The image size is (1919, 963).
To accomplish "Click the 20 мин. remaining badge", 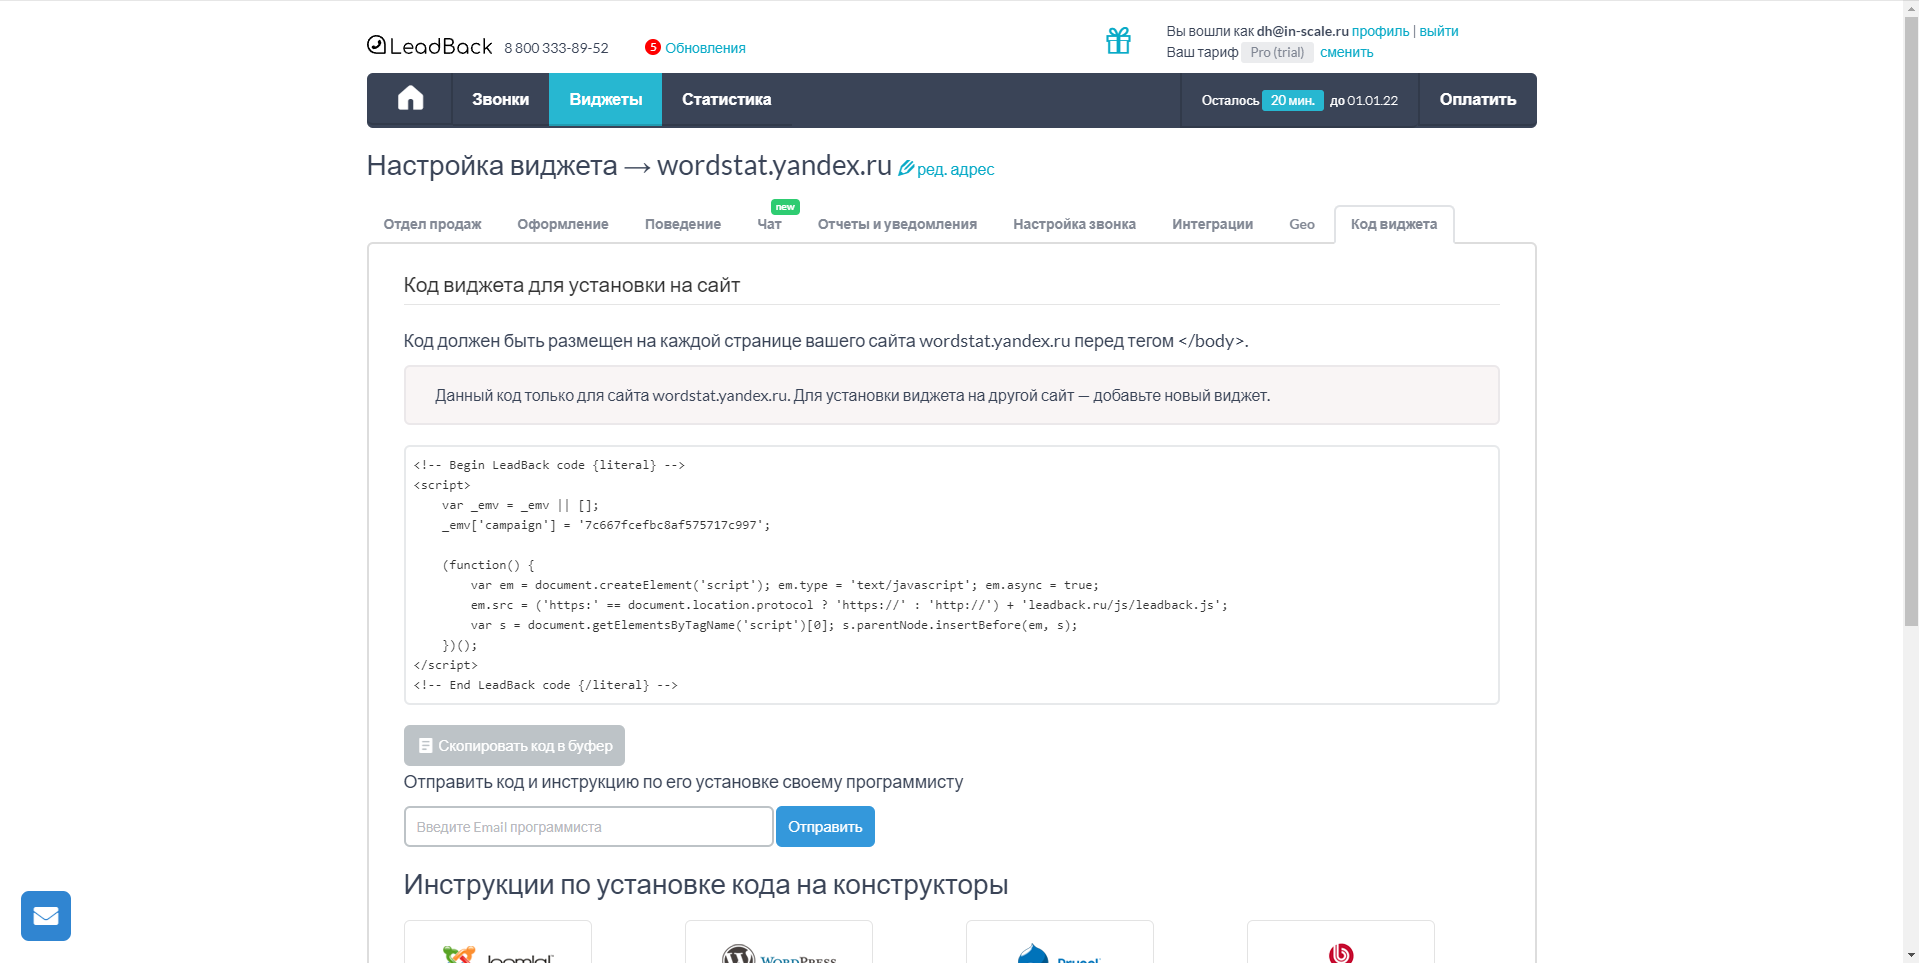I will [x=1292, y=100].
